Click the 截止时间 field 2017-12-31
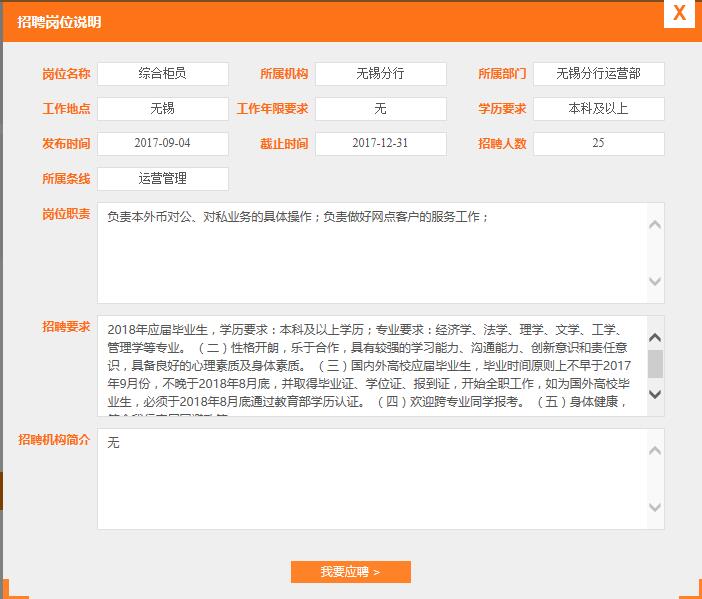Image resolution: width=702 pixels, height=599 pixels. pyautogui.click(x=380, y=144)
